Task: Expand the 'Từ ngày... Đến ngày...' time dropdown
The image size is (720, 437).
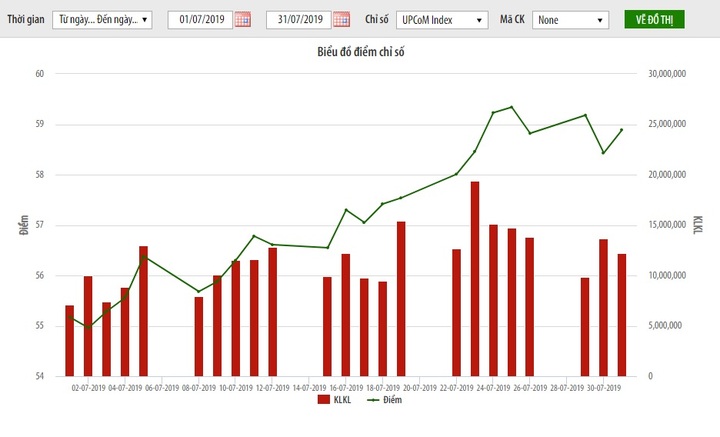Action: click(x=101, y=19)
